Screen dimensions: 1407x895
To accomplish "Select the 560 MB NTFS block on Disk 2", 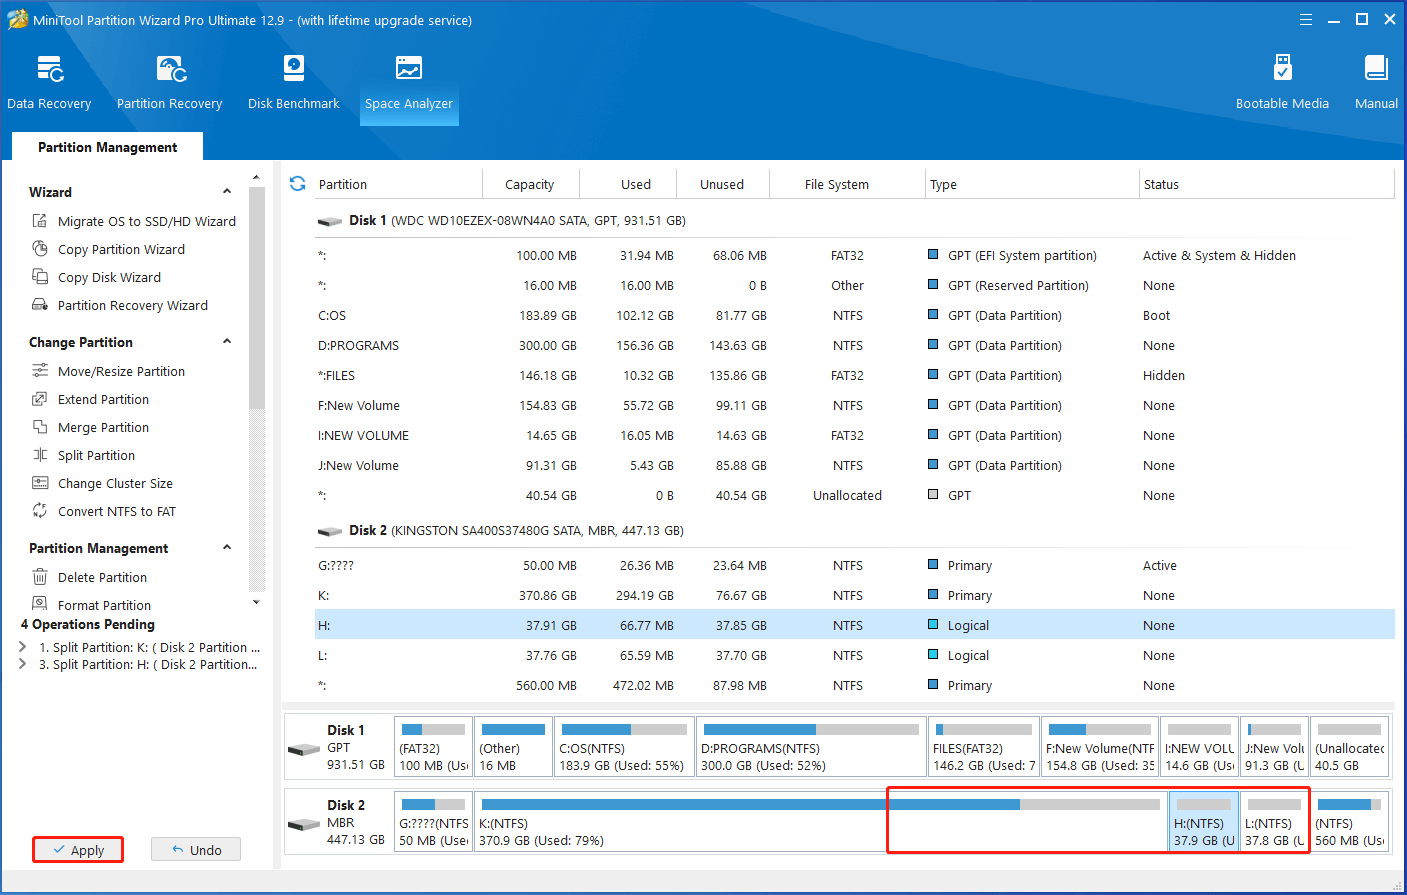I will point(1349,822).
